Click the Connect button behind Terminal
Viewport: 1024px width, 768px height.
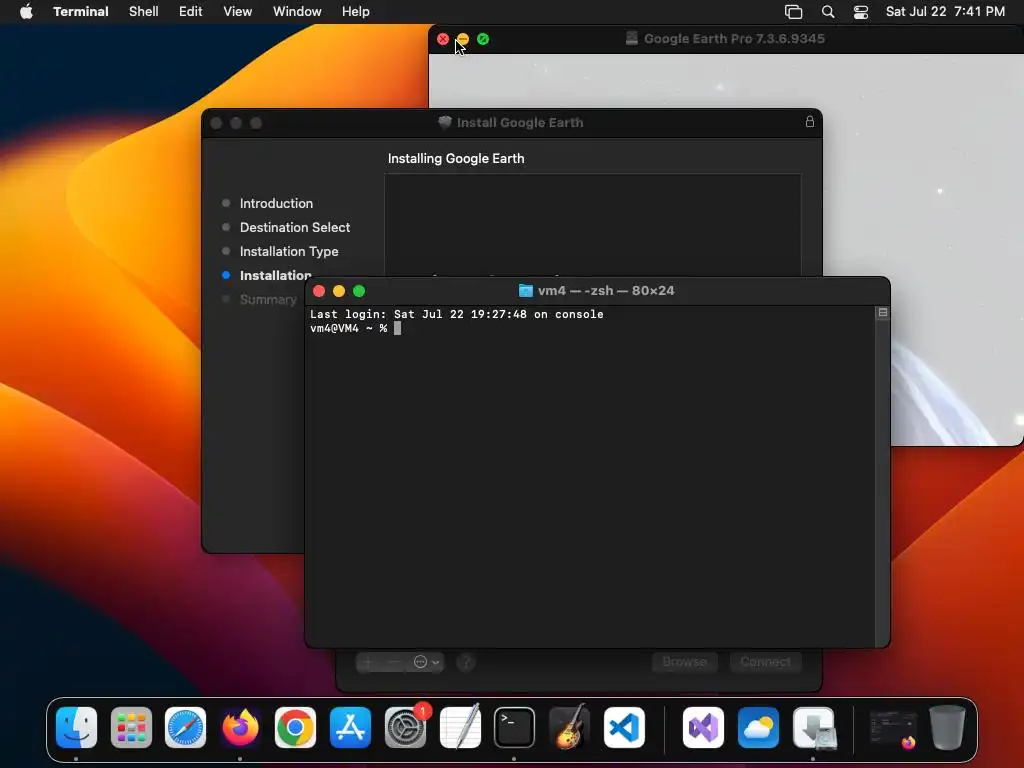(x=765, y=662)
